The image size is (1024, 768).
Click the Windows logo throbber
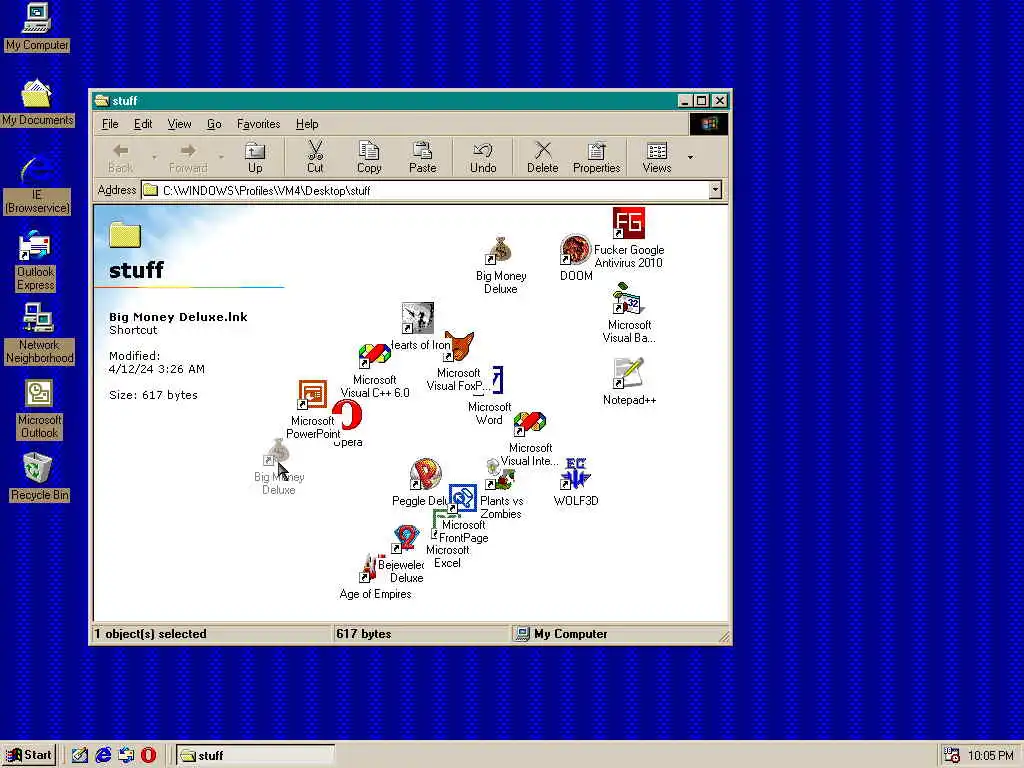(x=709, y=123)
